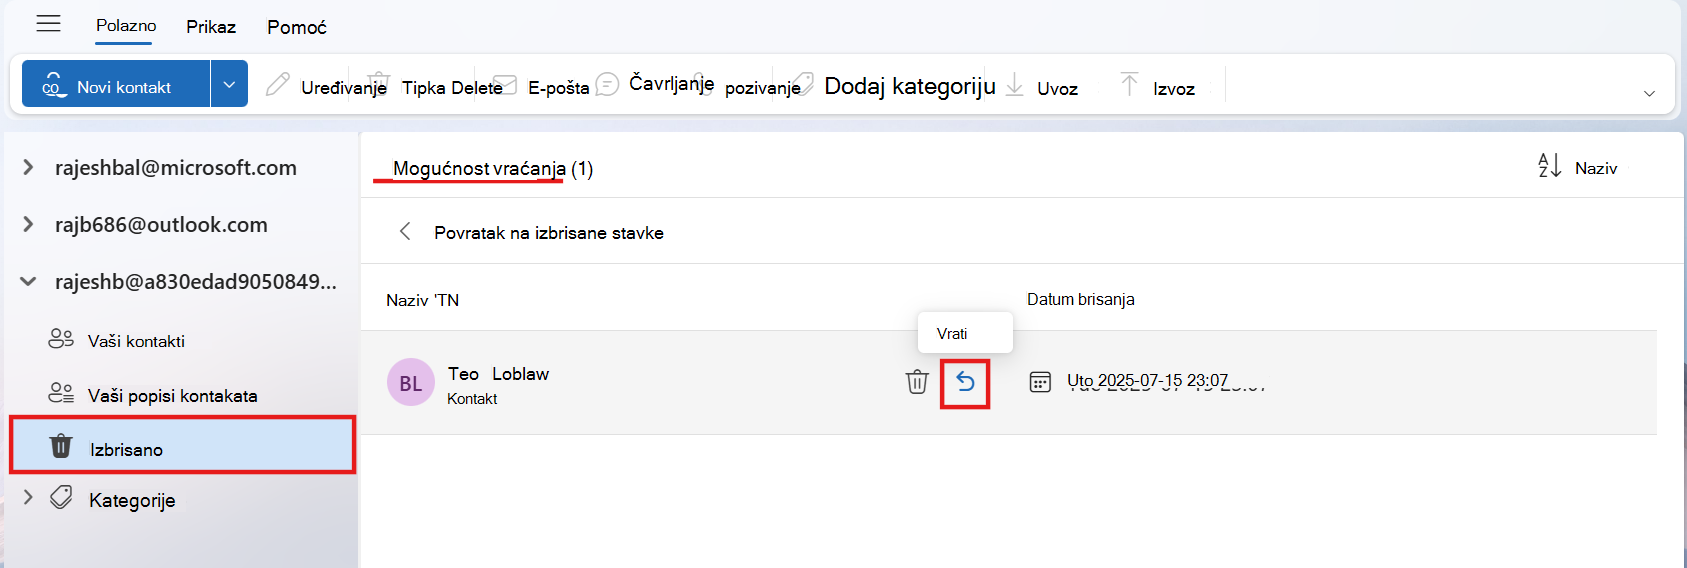Expand the rajeshbal@microsoft.com account

(x=28, y=168)
